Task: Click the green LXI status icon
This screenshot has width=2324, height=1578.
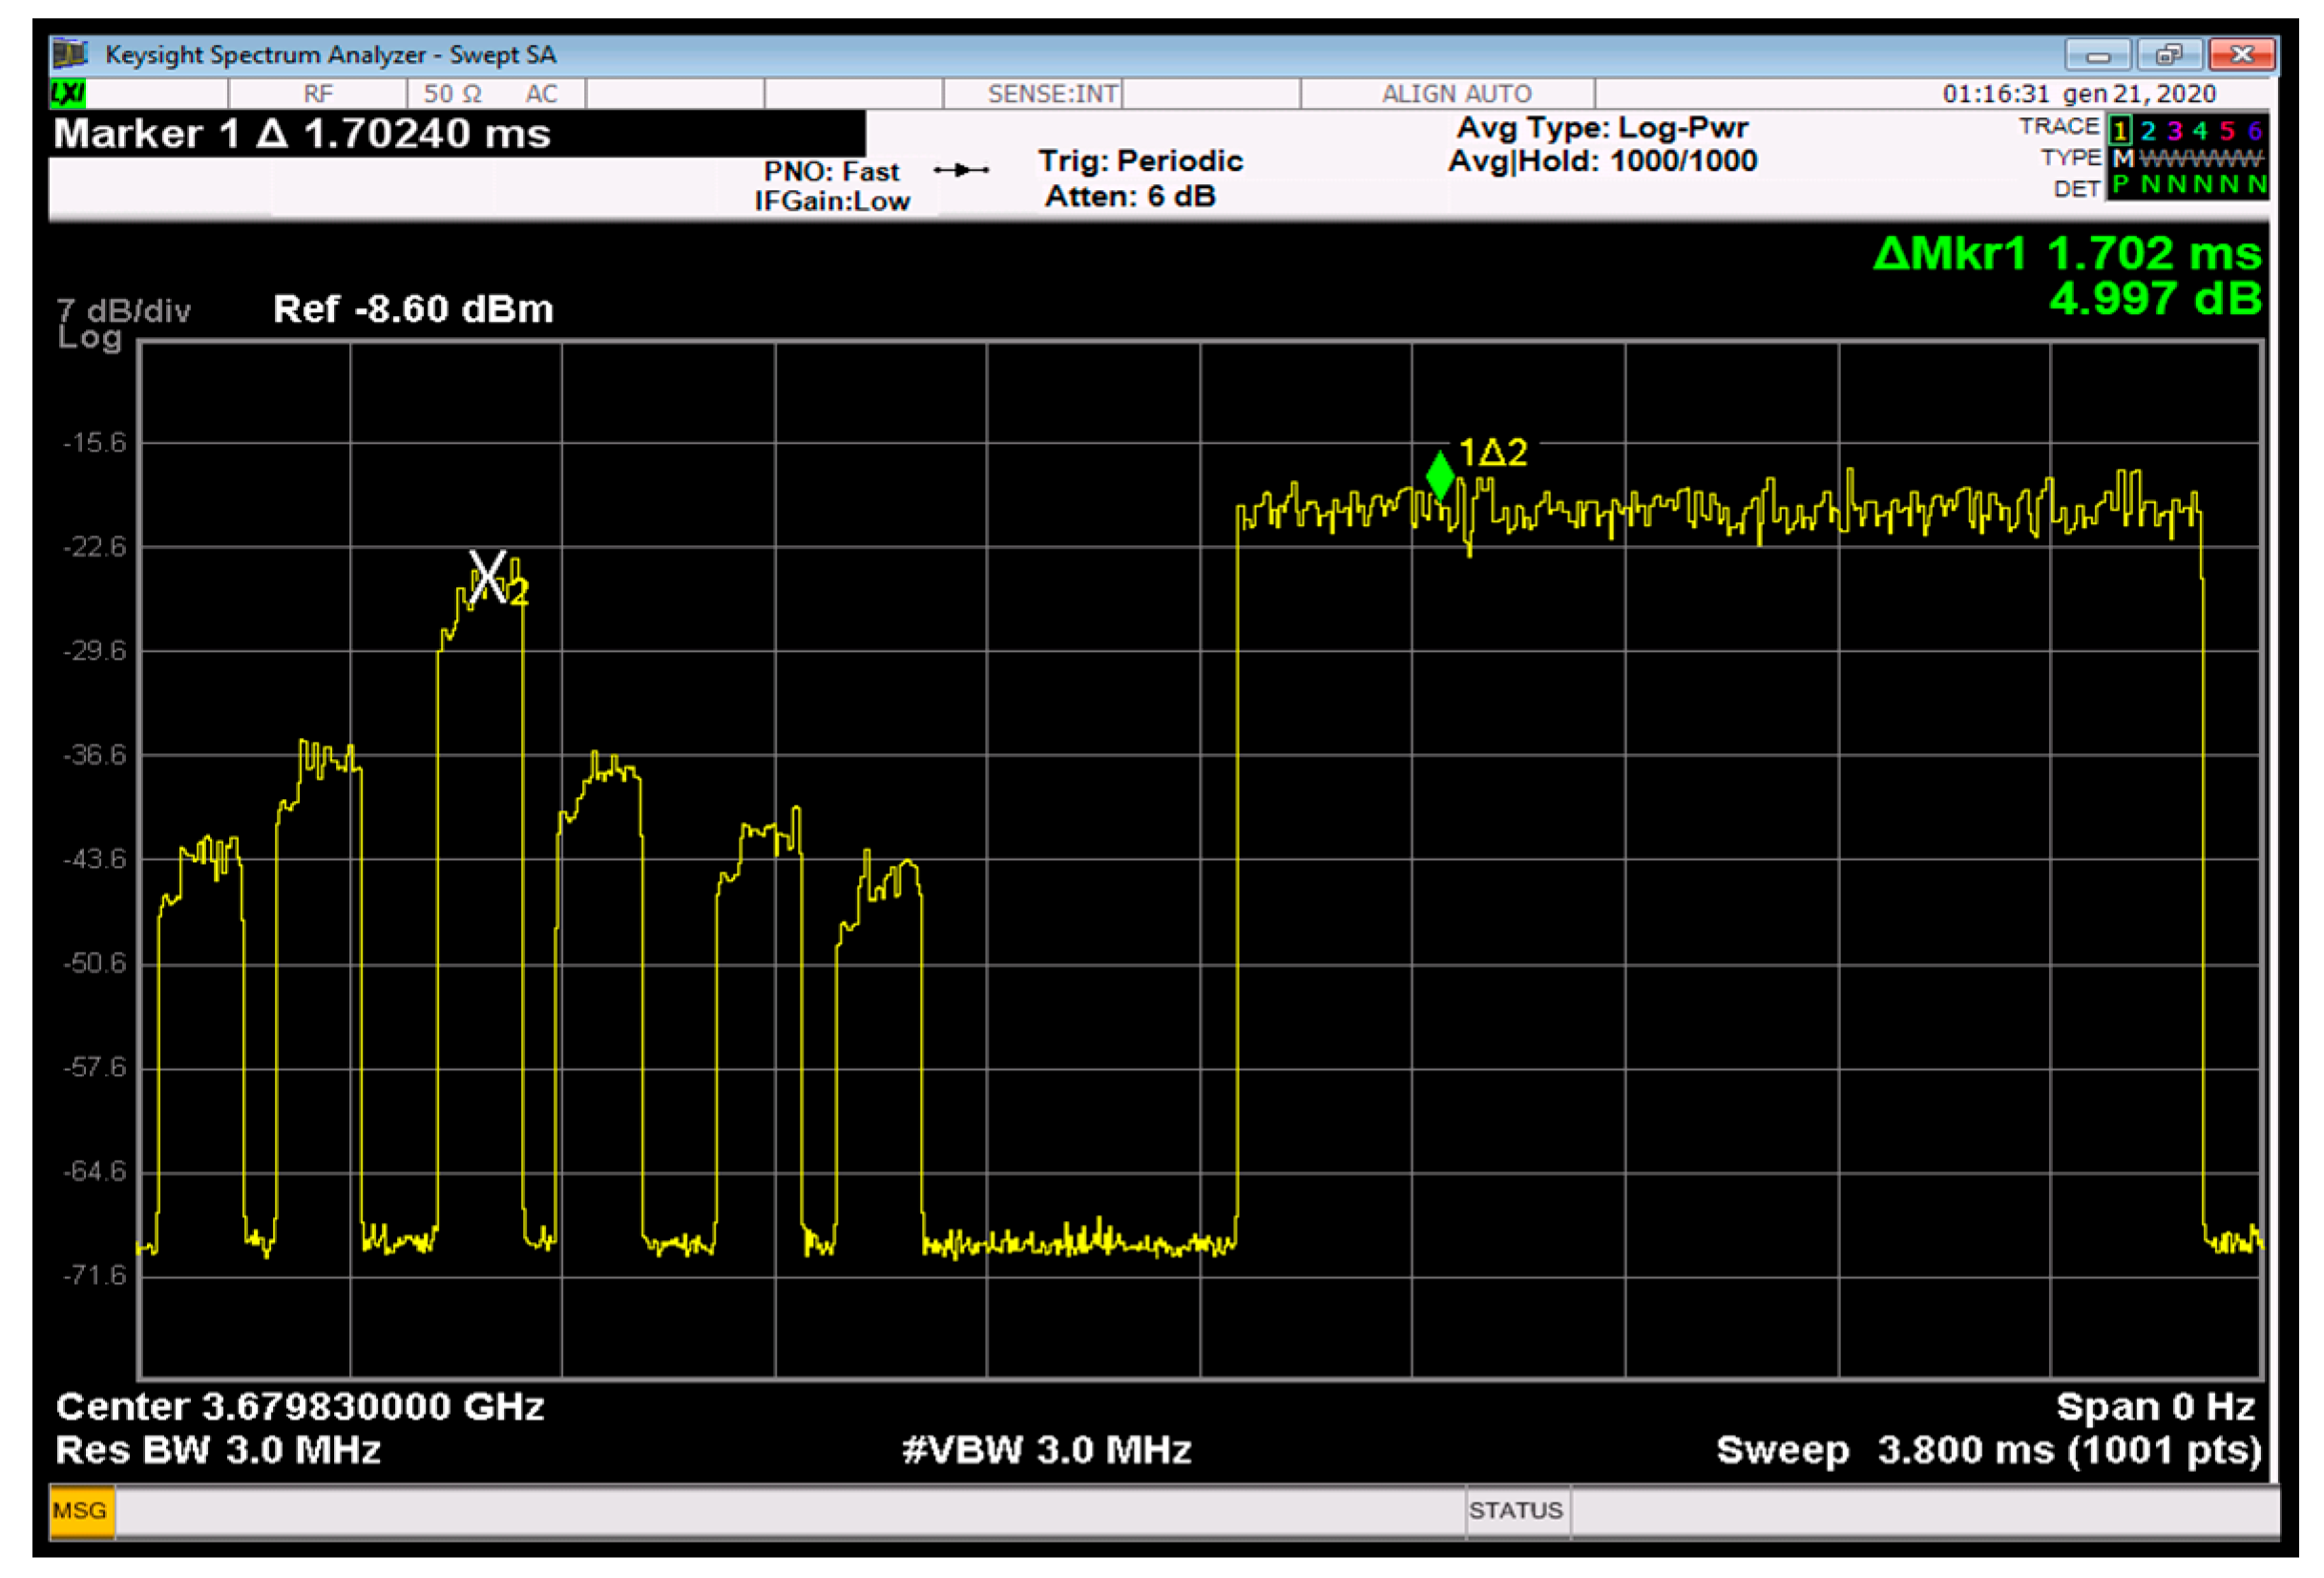Action: 68,94
